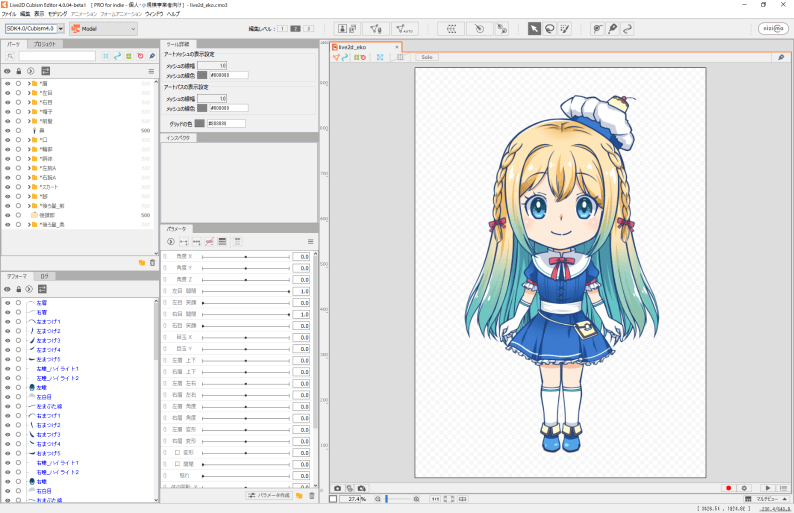Expand the 左腕A part folder
794x513 pixels.
tap(29, 168)
